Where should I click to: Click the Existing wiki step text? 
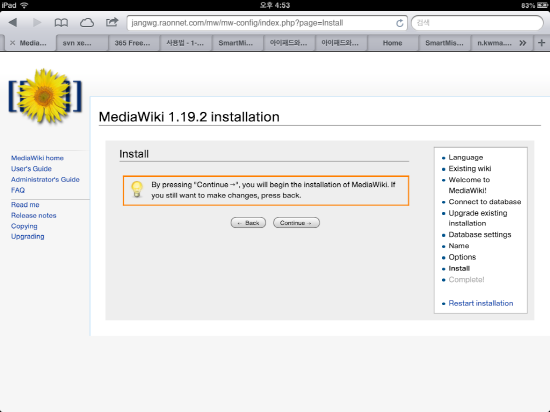[470, 169]
